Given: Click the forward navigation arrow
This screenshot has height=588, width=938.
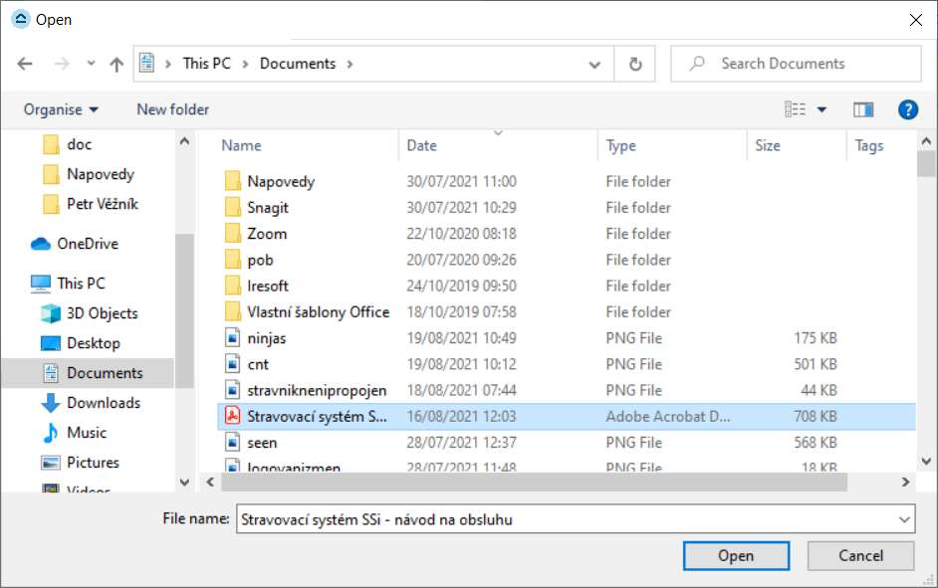Looking at the screenshot, I should (x=62, y=63).
